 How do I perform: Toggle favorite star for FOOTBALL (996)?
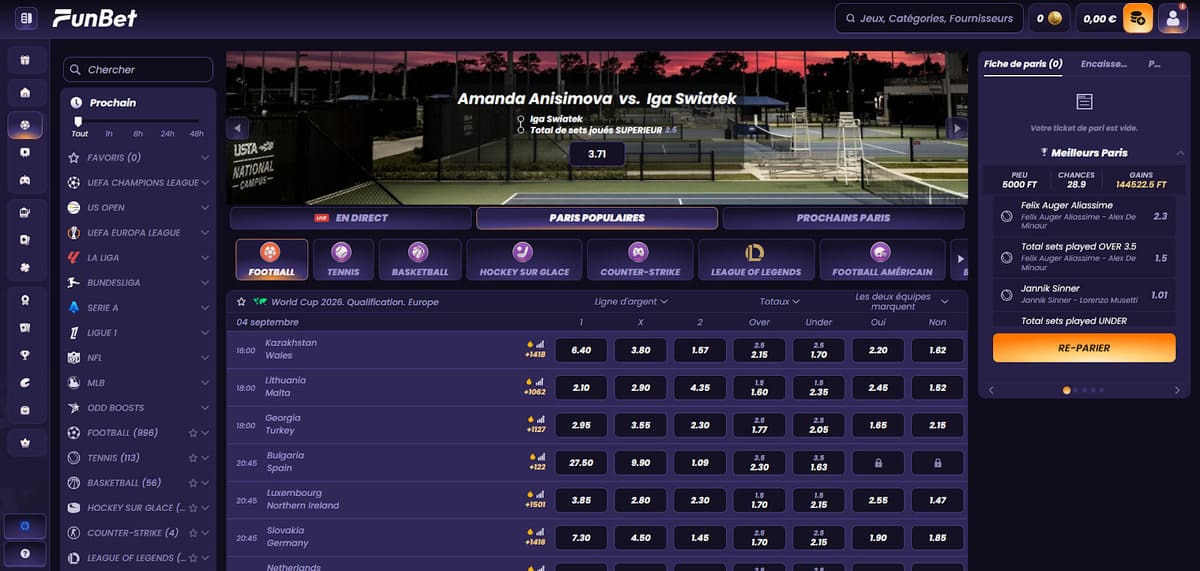[x=193, y=433]
